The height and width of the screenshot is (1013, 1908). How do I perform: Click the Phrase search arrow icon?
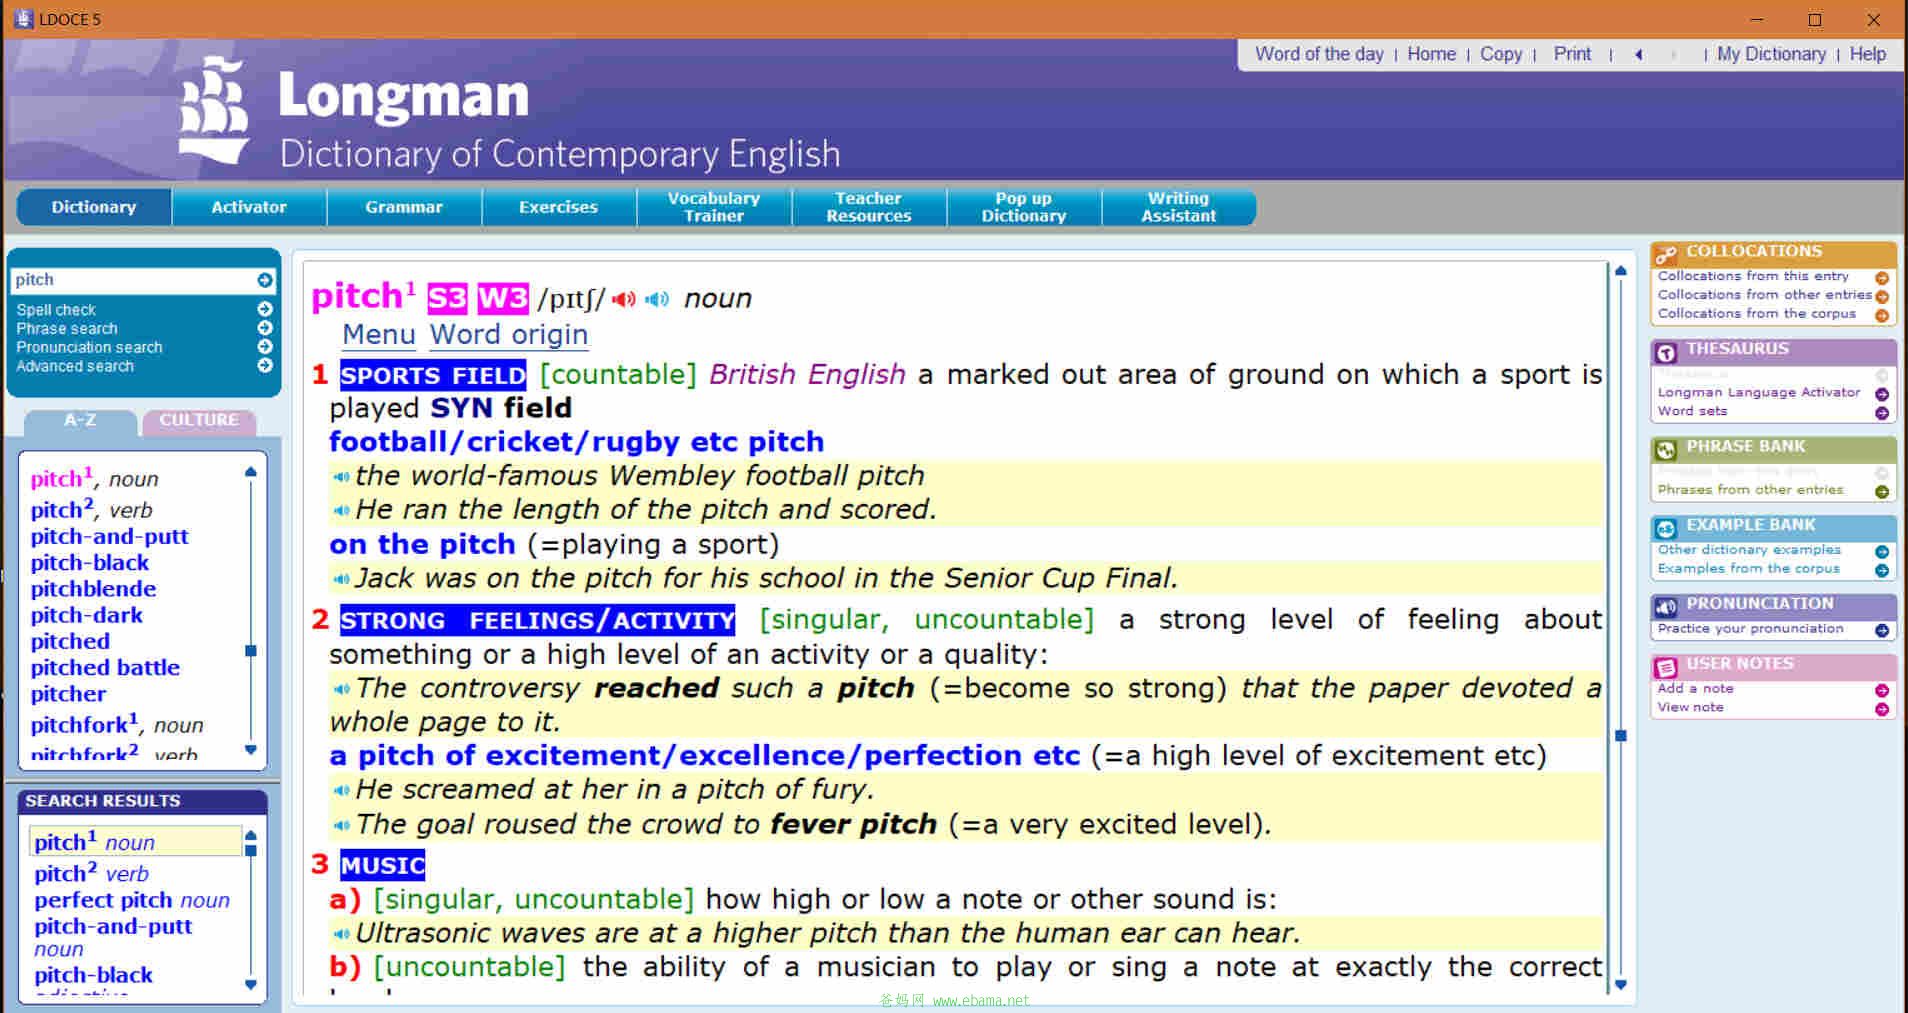click(x=265, y=328)
